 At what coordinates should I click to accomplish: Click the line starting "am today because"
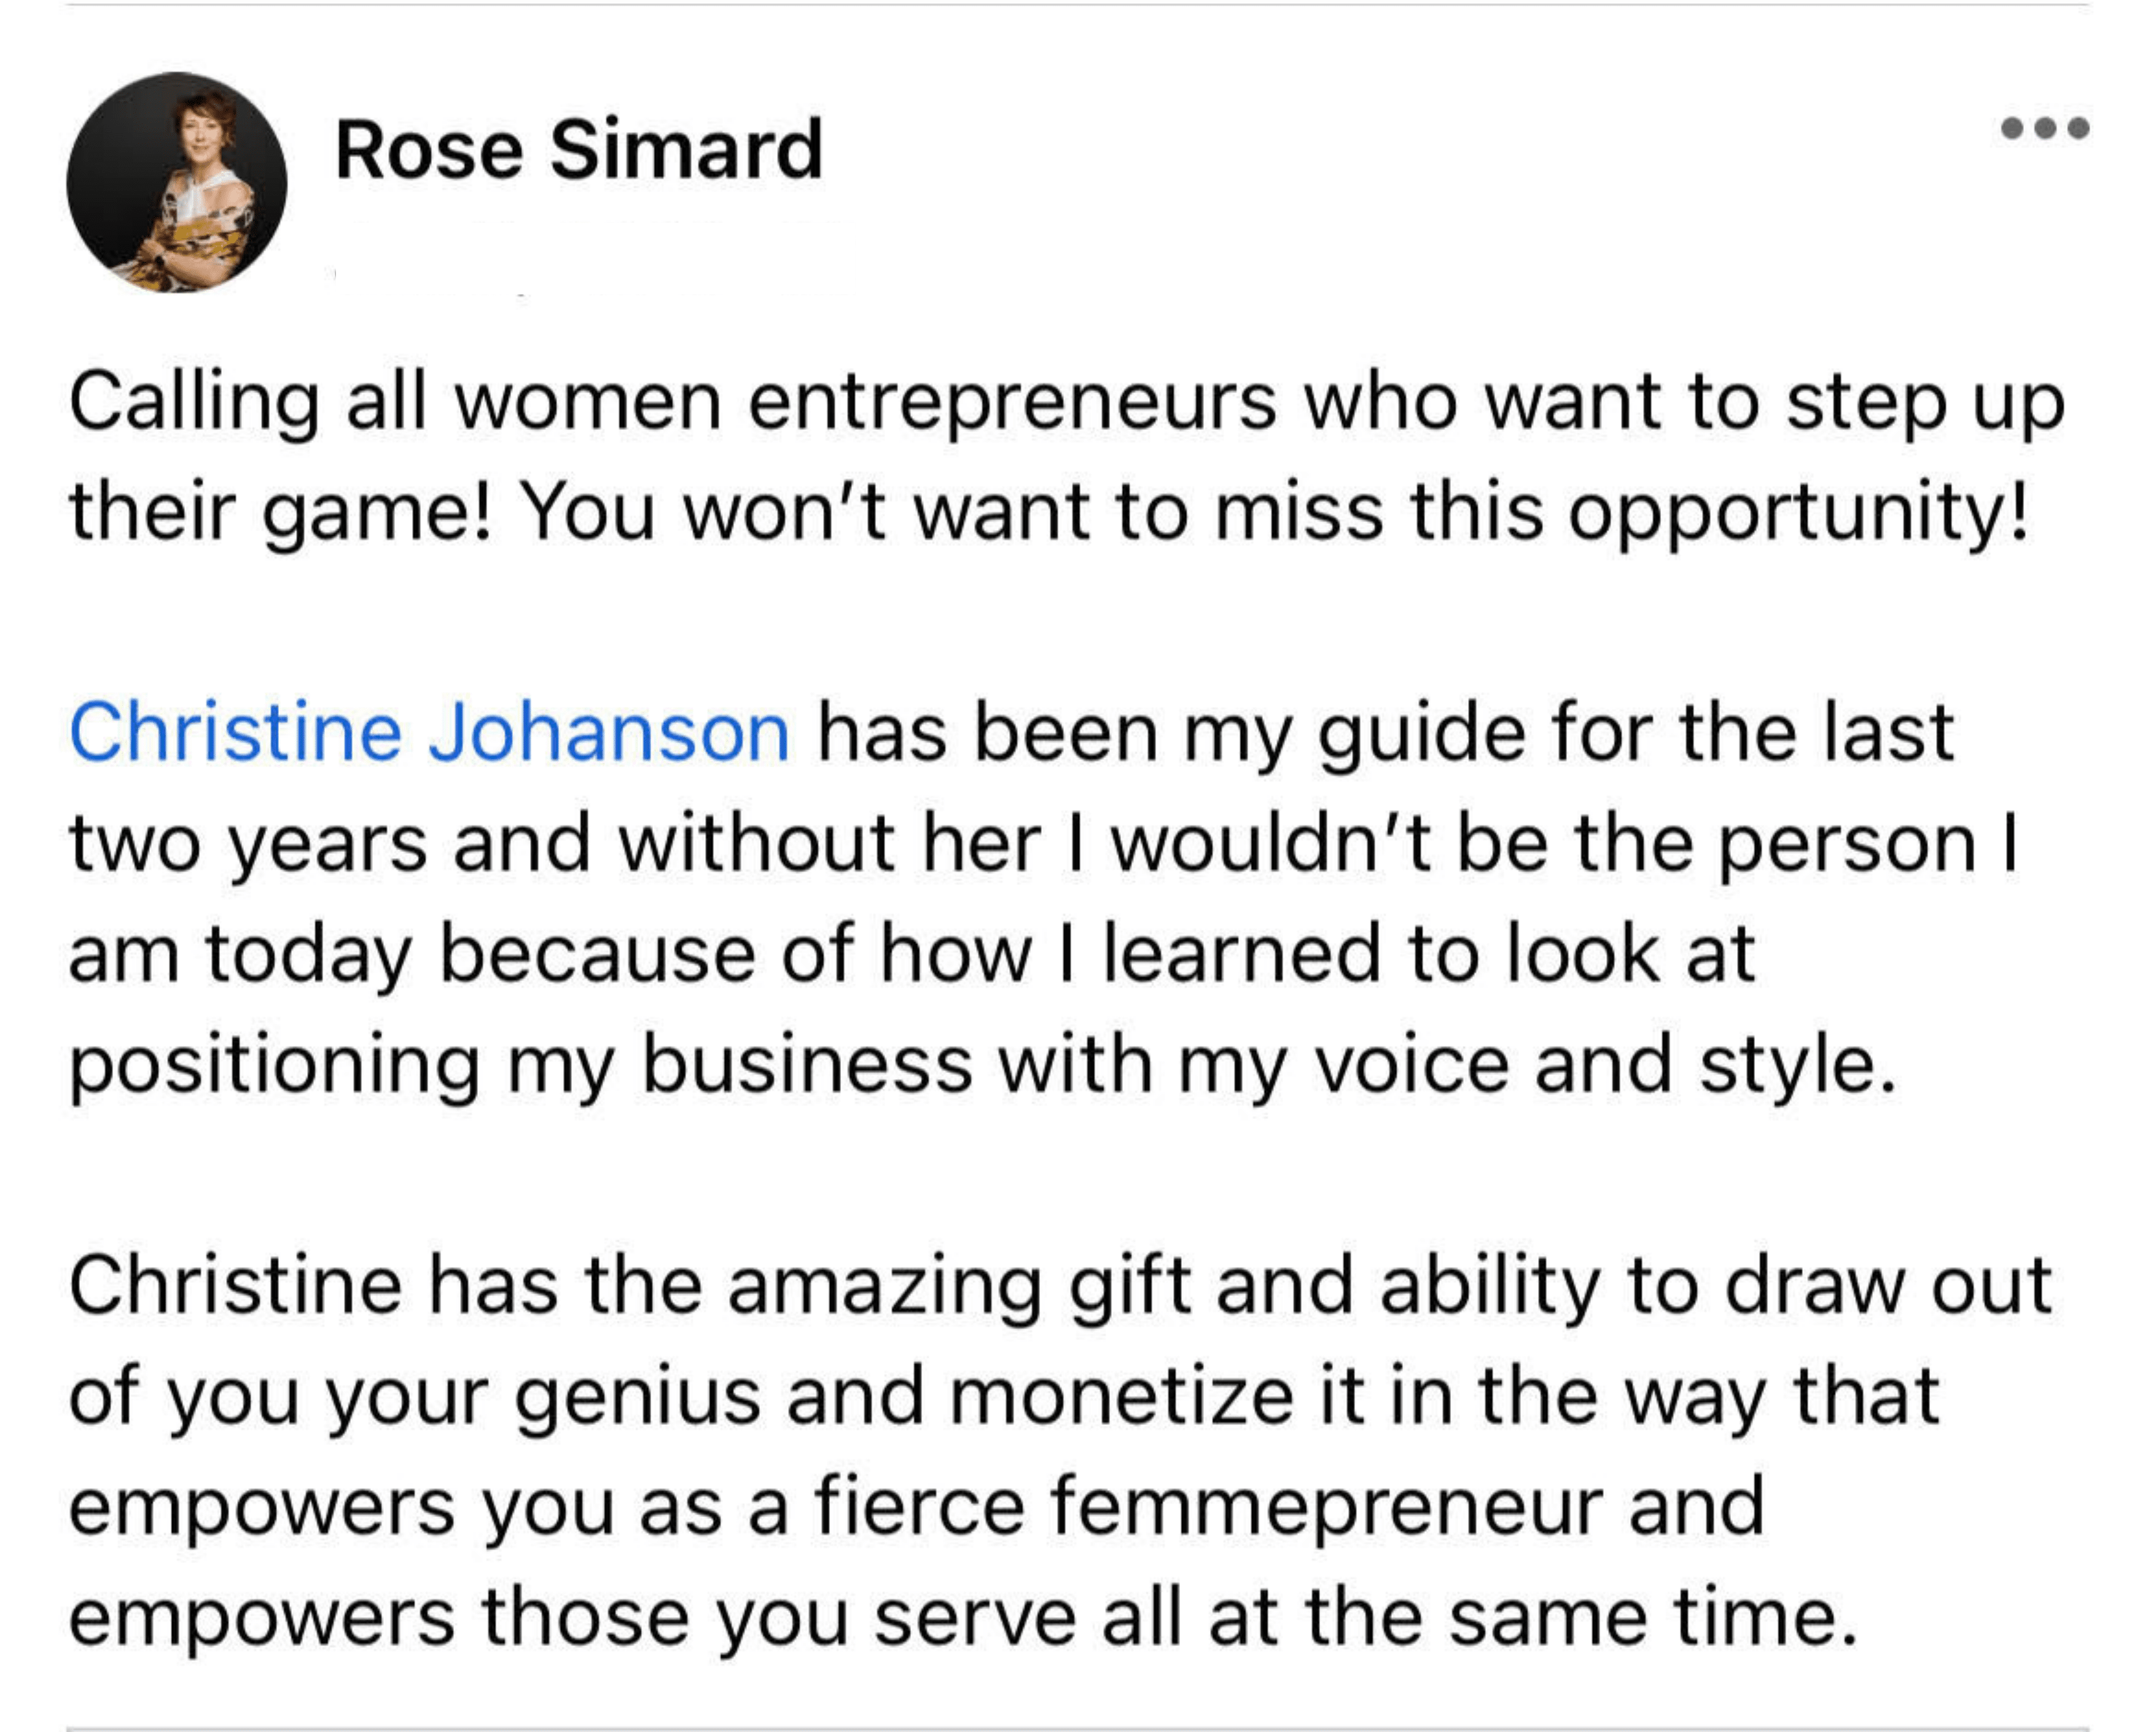(911, 953)
